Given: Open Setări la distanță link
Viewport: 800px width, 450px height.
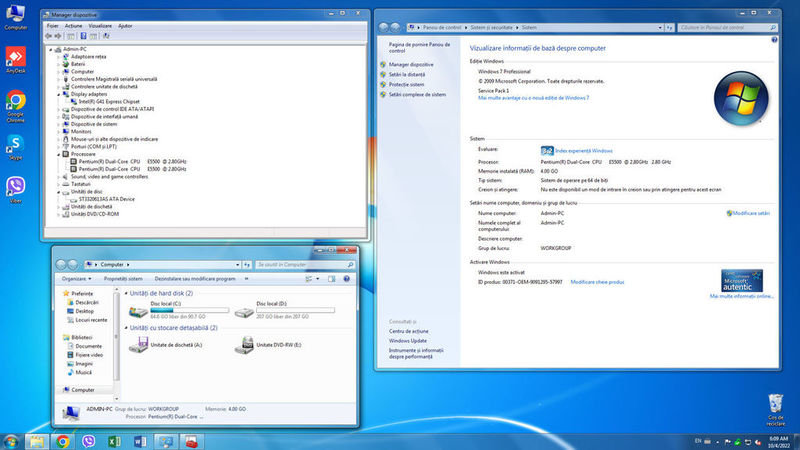Looking at the screenshot, I should (x=407, y=74).
